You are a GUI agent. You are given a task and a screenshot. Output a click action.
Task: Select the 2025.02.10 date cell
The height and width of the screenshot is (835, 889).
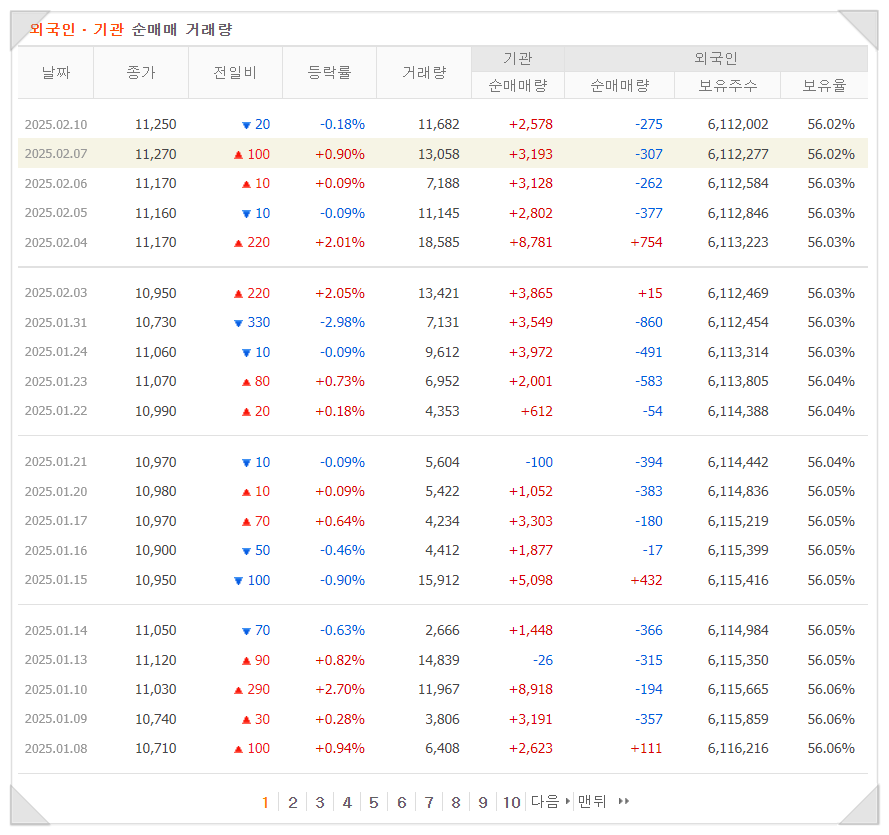point(56,125)
